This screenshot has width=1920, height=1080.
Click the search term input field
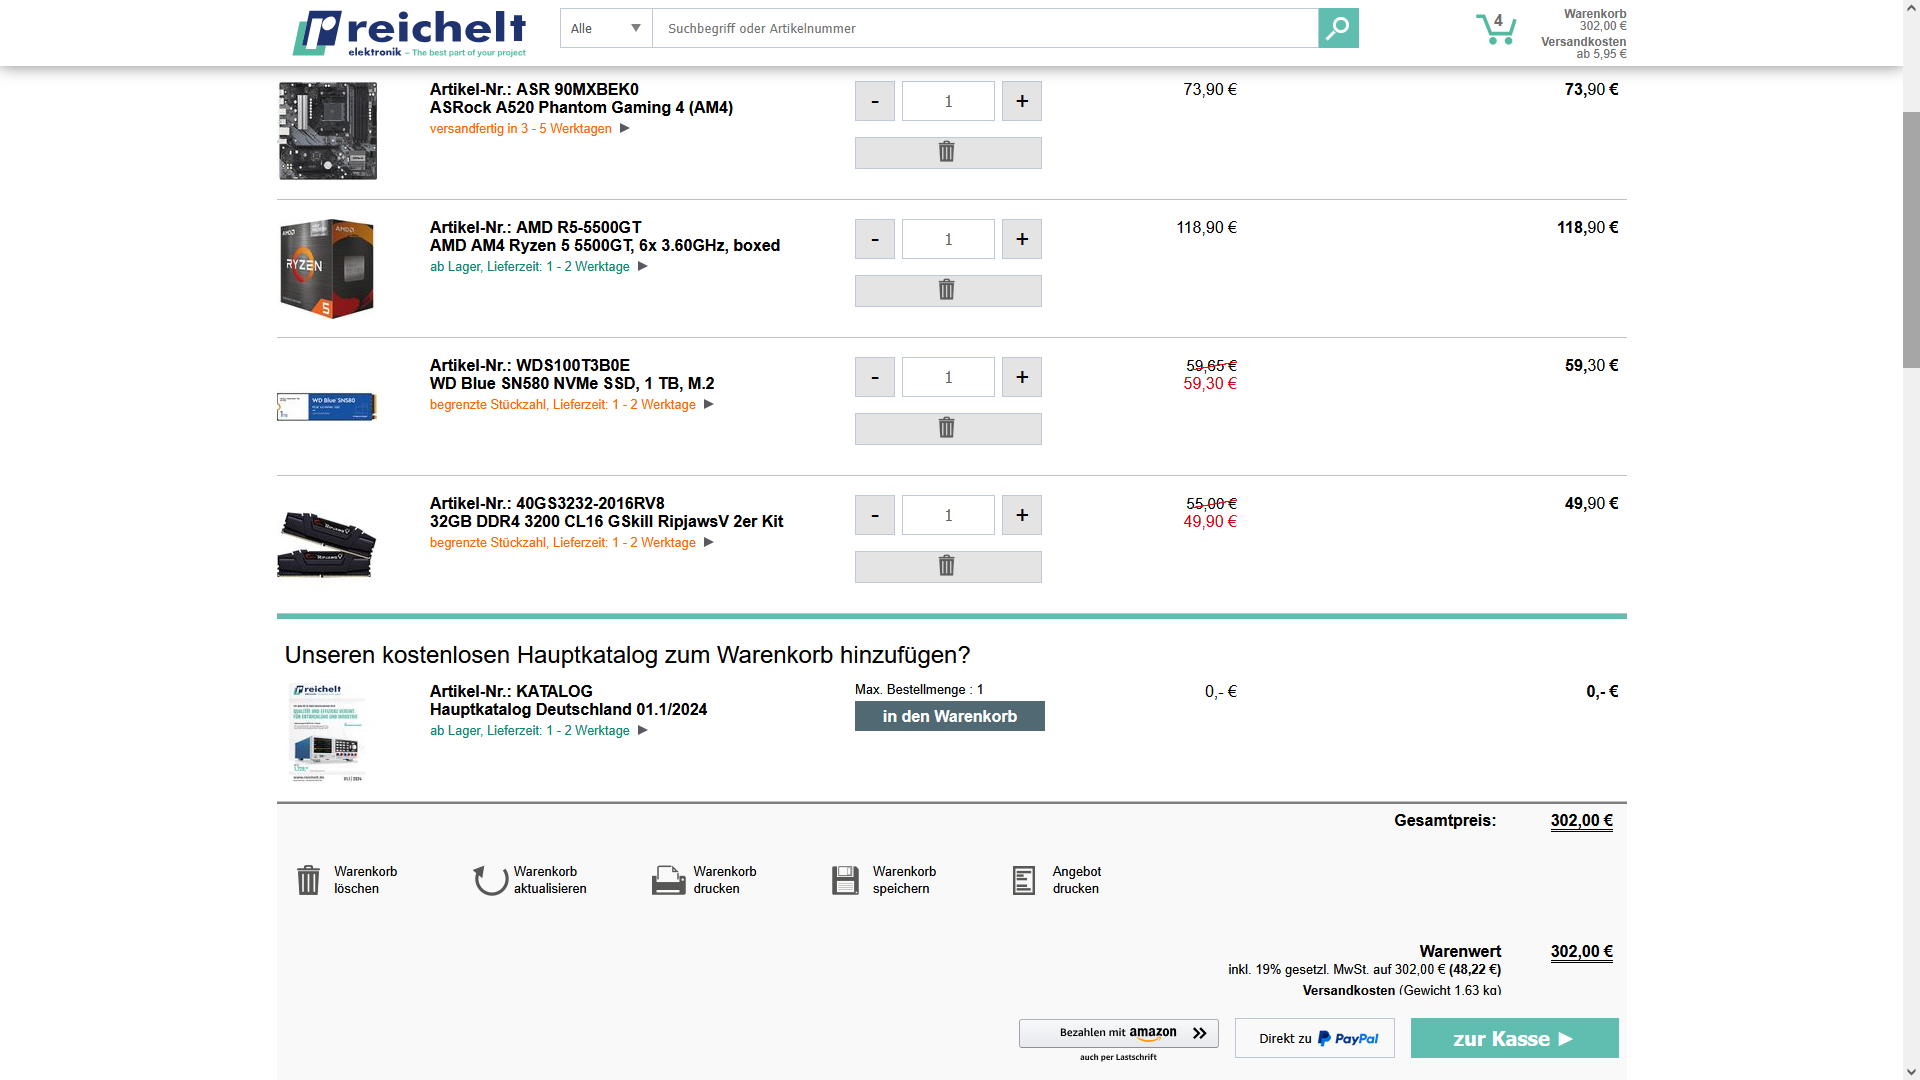pos(984,28)
